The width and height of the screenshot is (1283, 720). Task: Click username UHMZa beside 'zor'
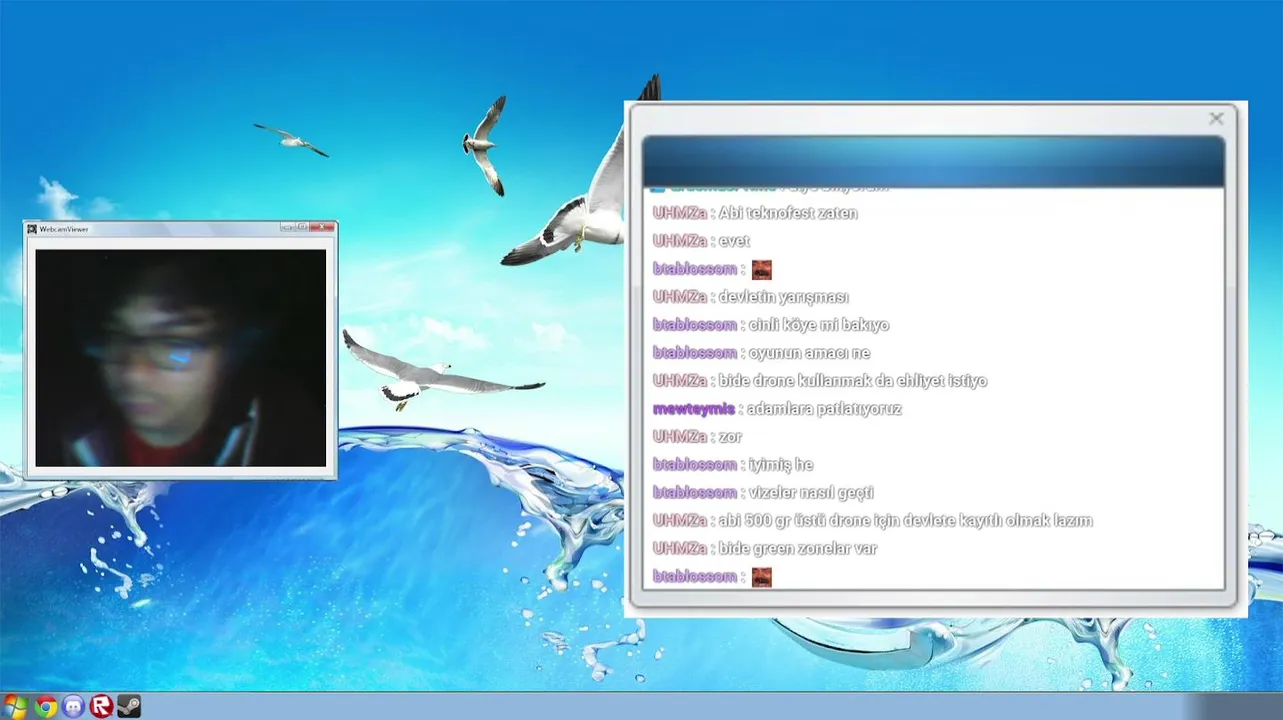[680, 437]
